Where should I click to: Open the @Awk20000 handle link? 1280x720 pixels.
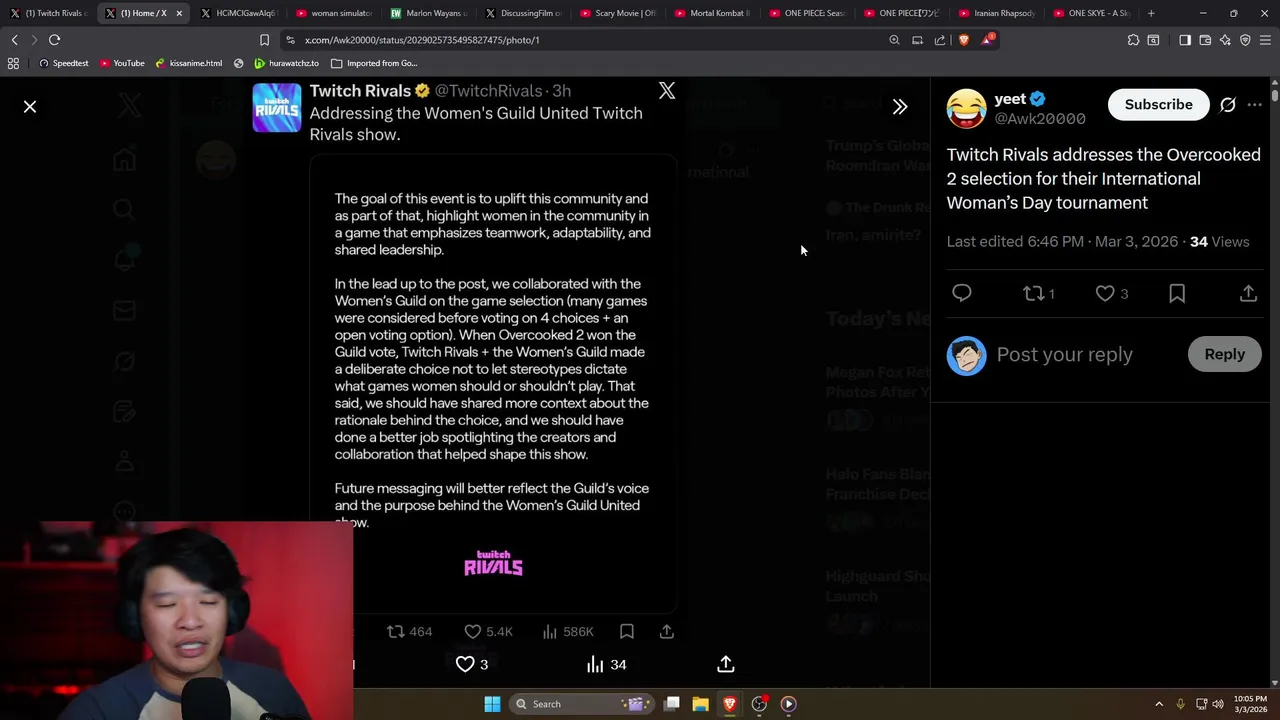click(x=1039, y=119)
